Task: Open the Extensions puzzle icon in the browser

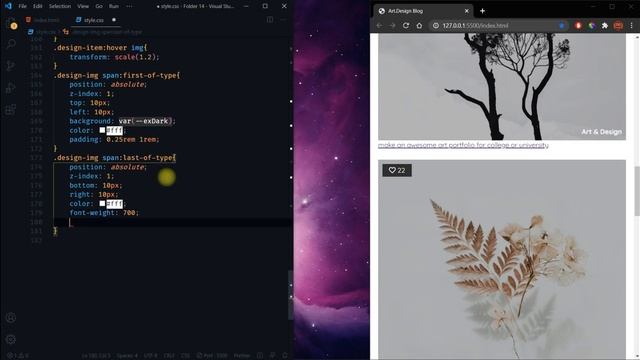Action: [605, 25]
